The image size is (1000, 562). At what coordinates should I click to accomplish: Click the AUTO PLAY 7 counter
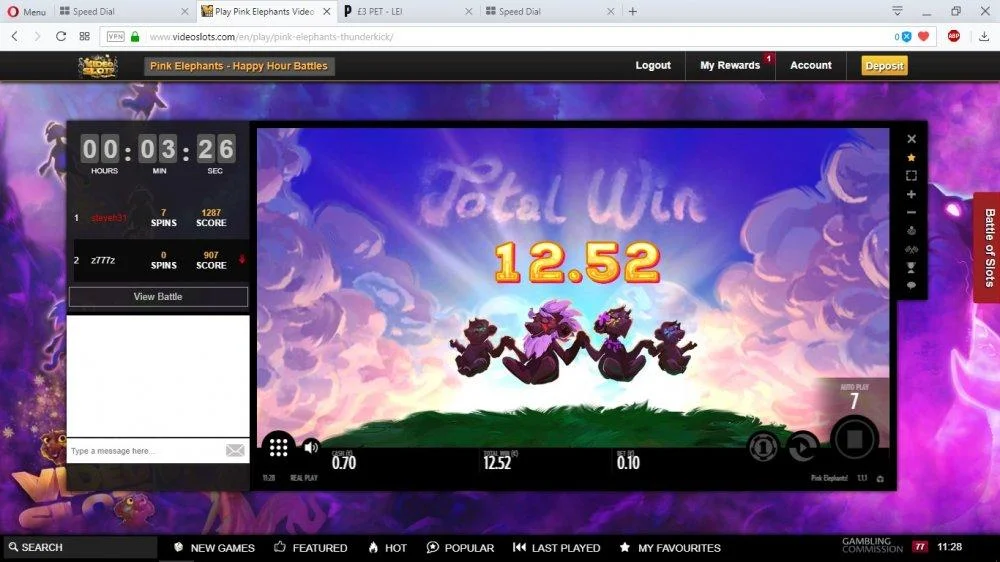tap(854, 397)
